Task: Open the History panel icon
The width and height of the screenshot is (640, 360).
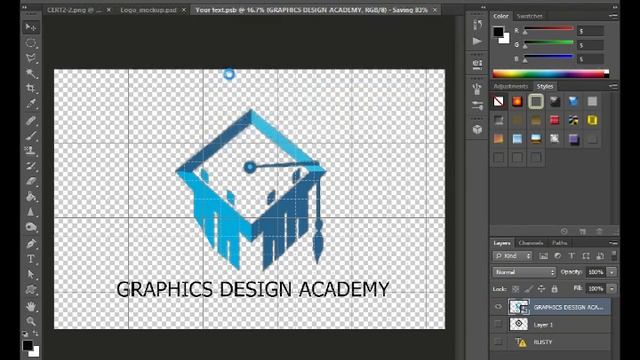Action: (x=477, y=25)
